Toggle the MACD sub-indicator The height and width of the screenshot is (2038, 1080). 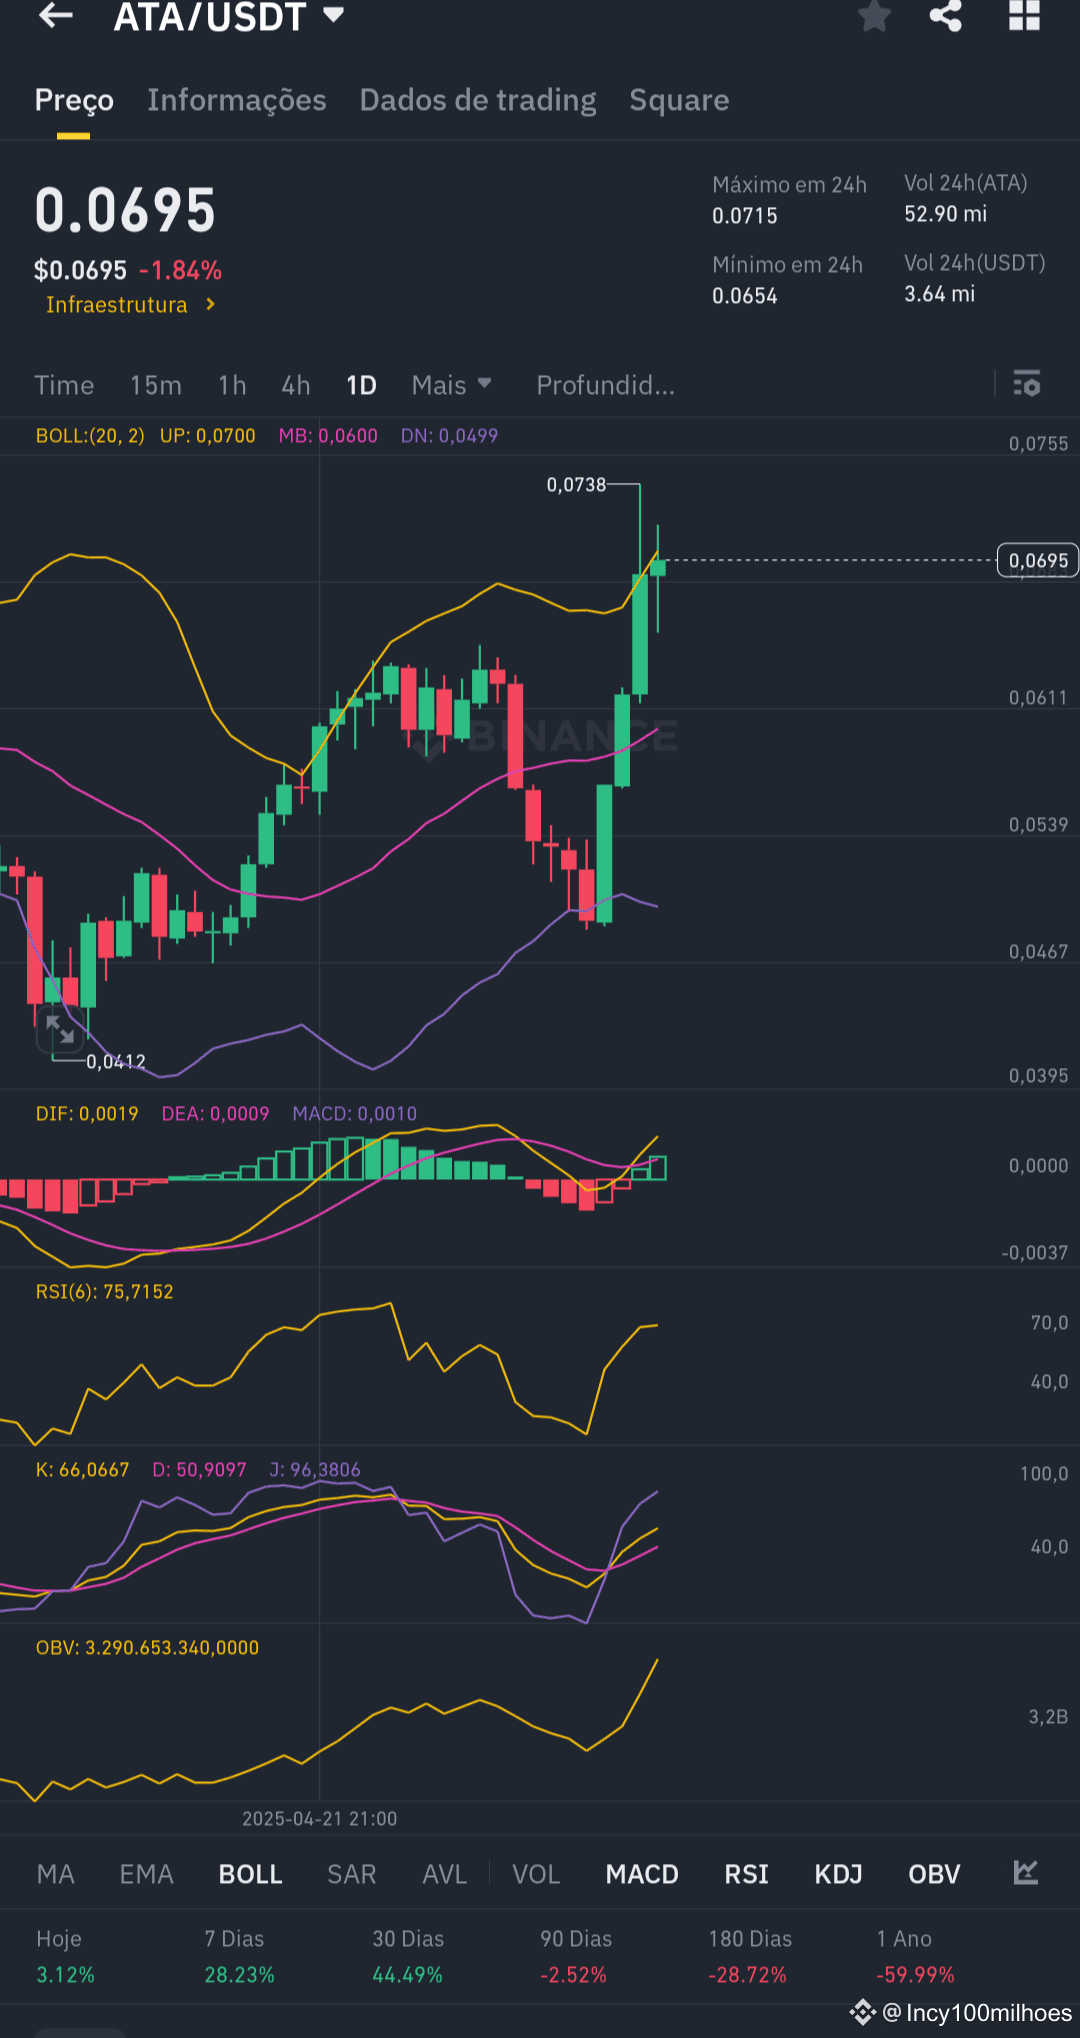coord(642,1874)
